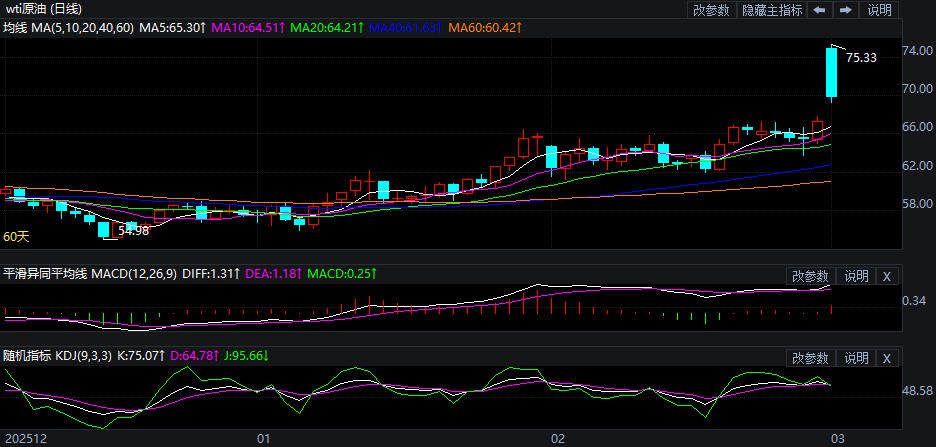Image resolution: width=936 pixels, height=447 pixels.
Task: Toggle 隐藏主指标 to hide main indicator
Action: point(771,10)
